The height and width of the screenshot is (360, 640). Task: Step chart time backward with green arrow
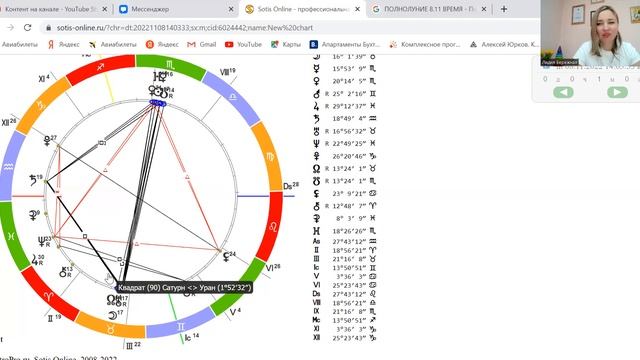pyautogui.click(x=563, y=92)
